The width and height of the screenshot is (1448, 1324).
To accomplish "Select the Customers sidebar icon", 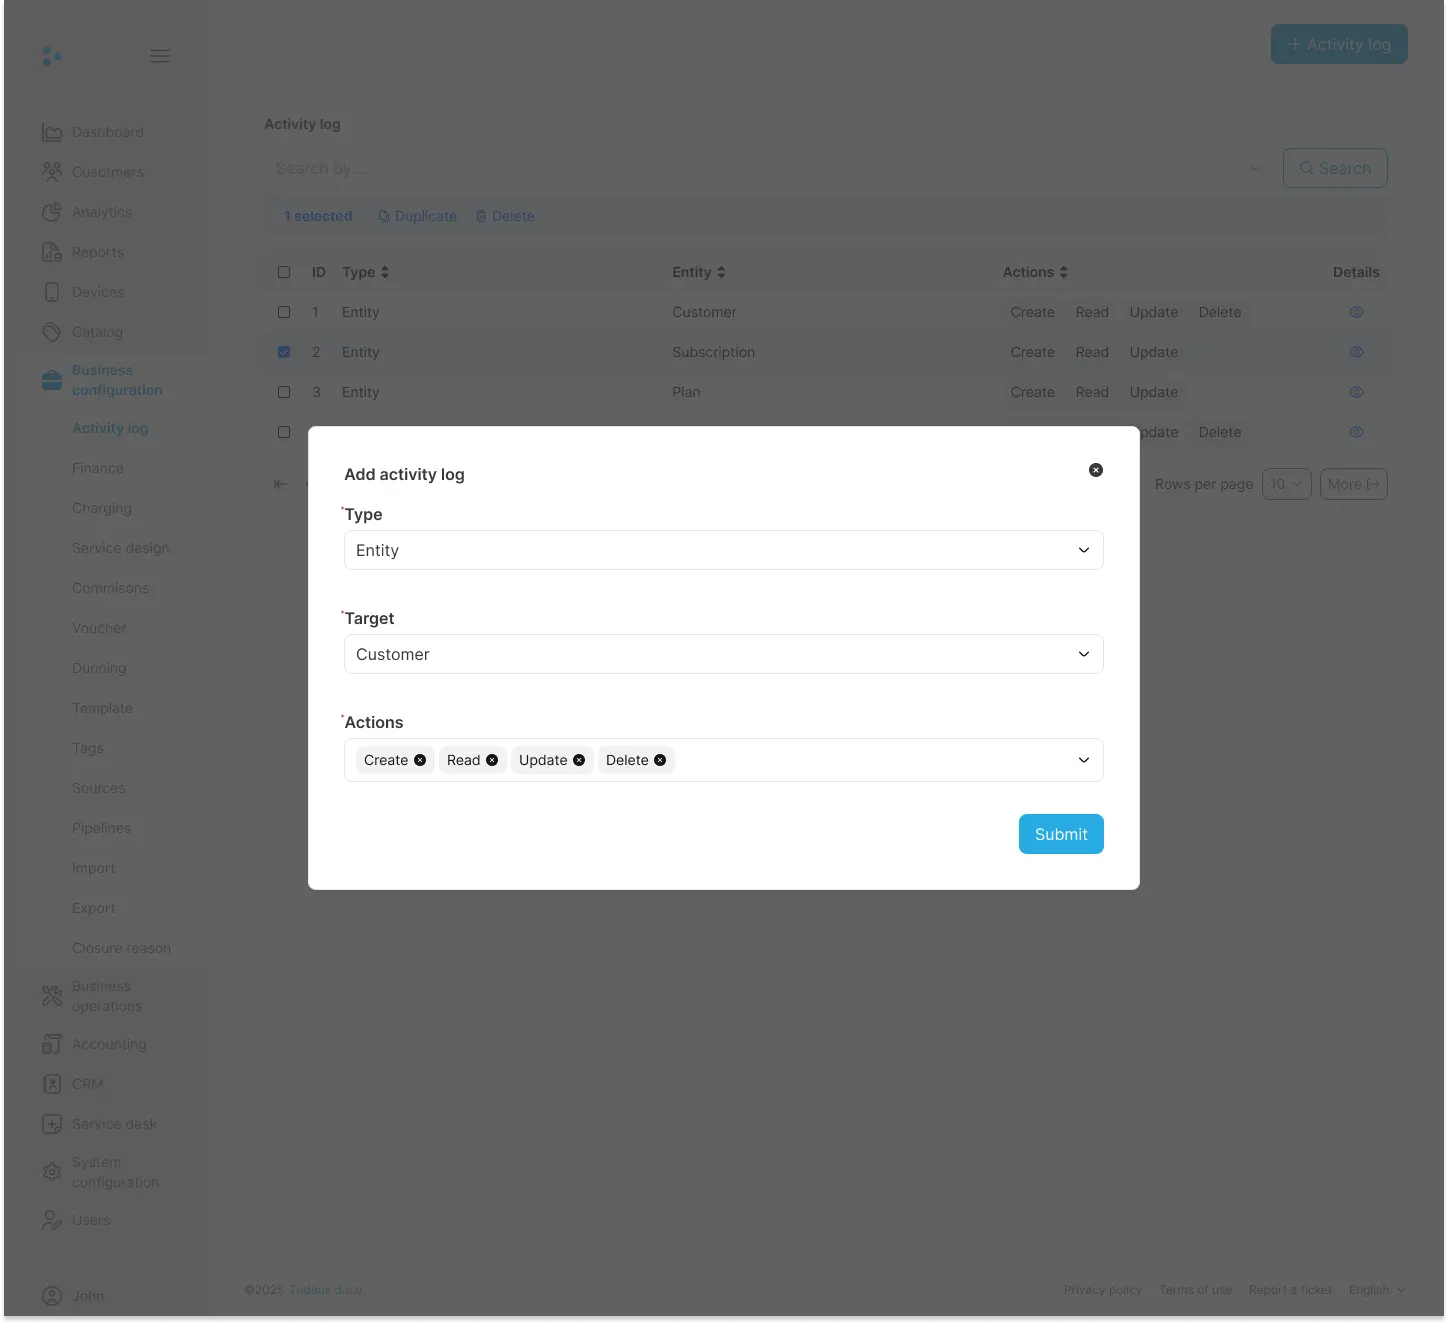I will (x=52, y=171).
